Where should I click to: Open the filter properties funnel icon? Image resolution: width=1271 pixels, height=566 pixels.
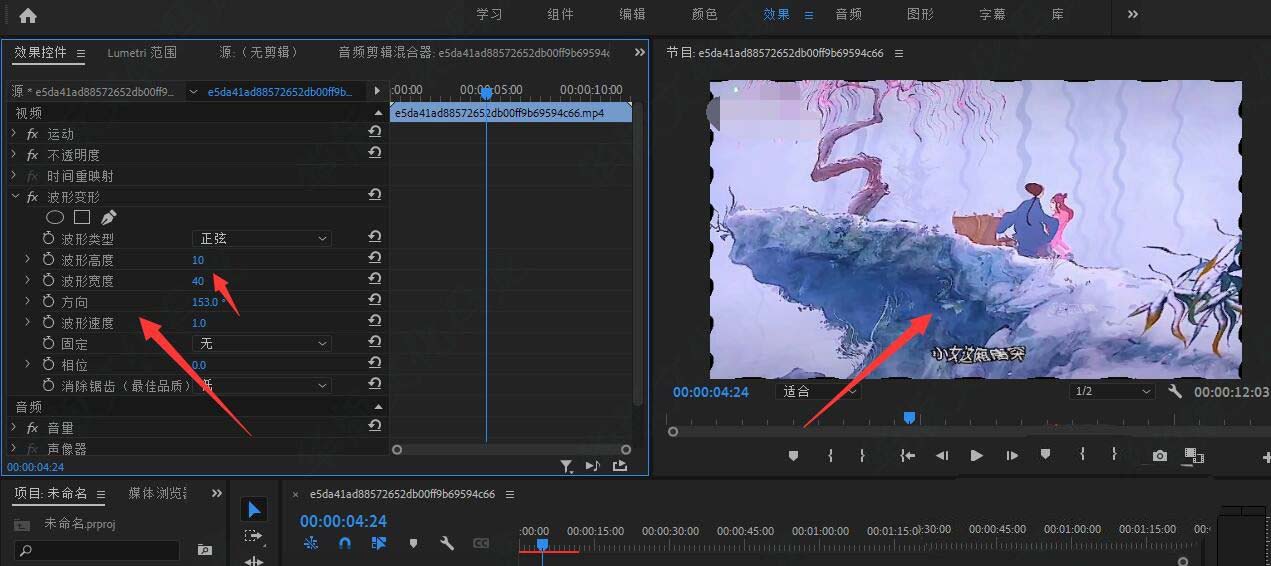pos(567,465)
